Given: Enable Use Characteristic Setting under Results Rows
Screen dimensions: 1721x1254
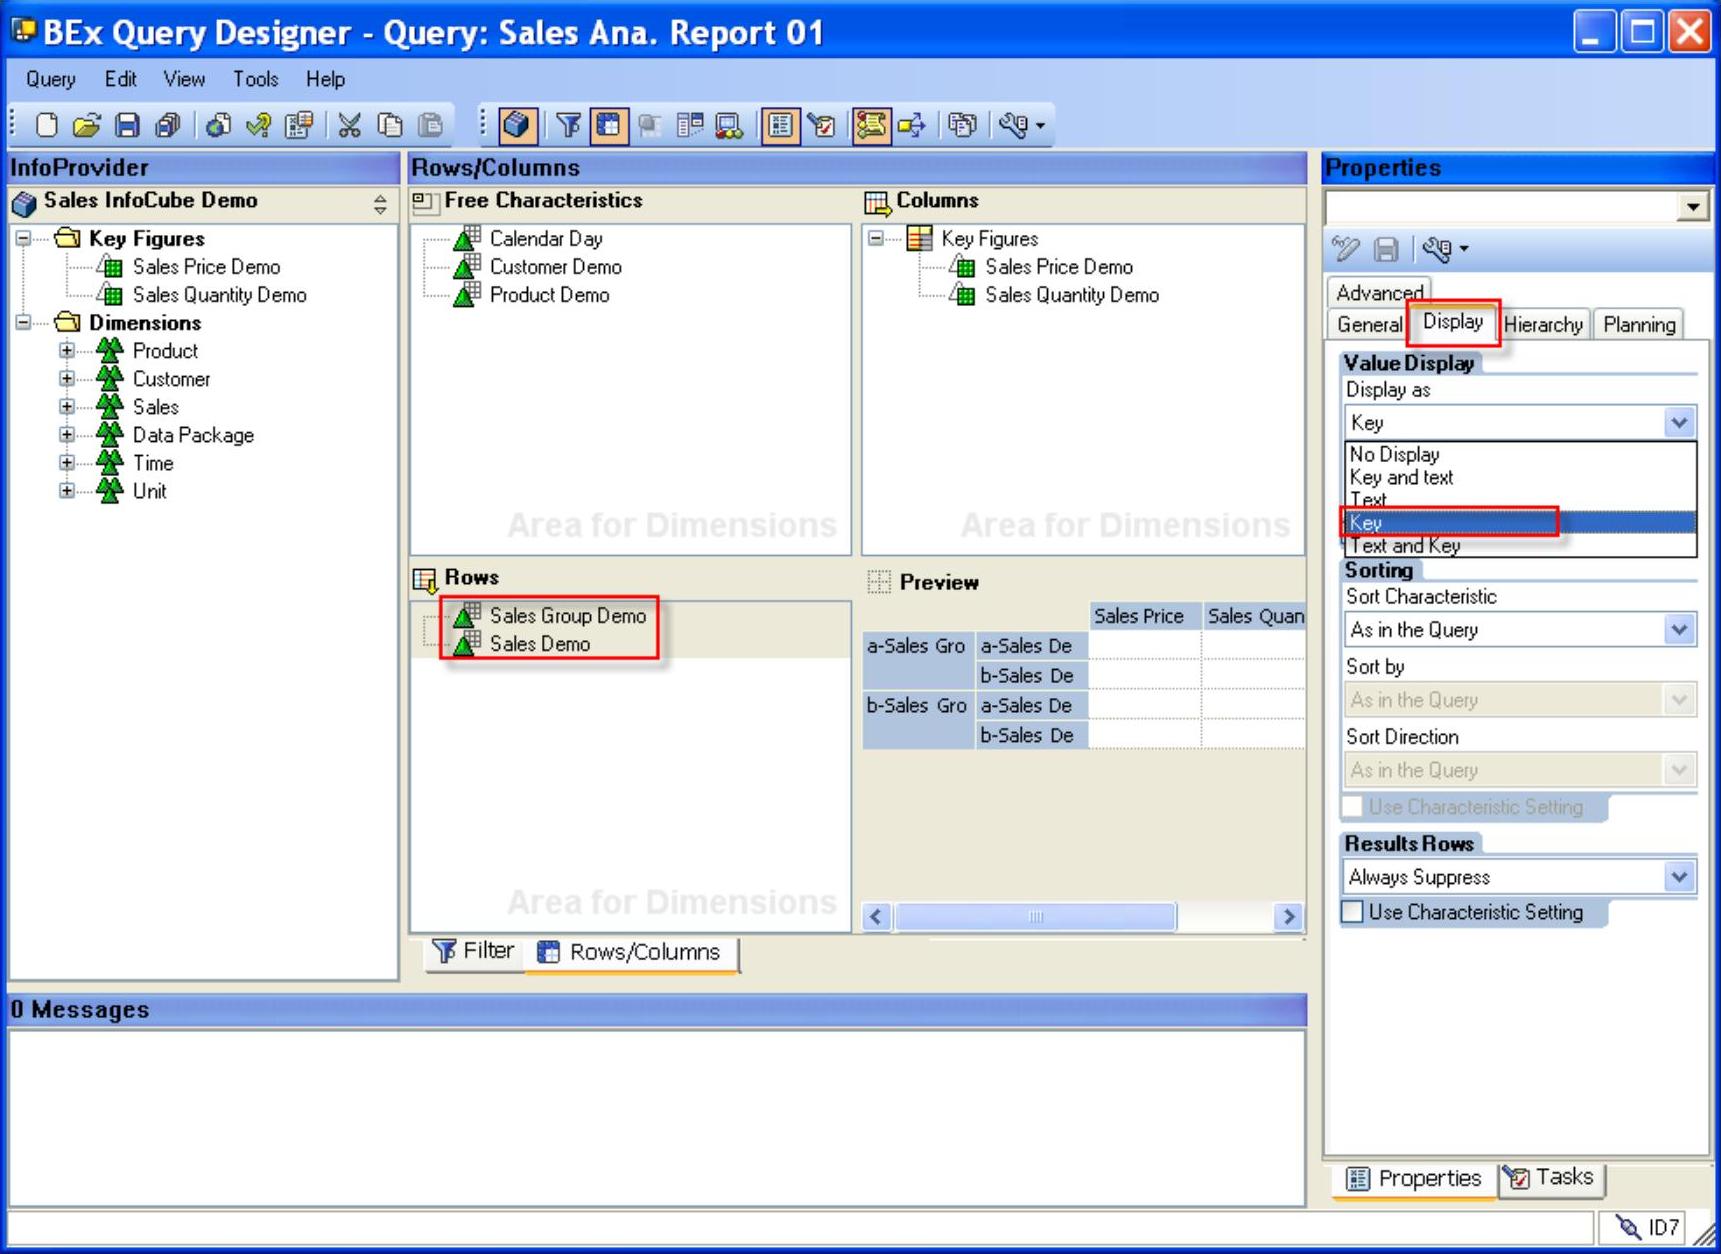Looking at the screenshot, I should tap(1352, 912).
